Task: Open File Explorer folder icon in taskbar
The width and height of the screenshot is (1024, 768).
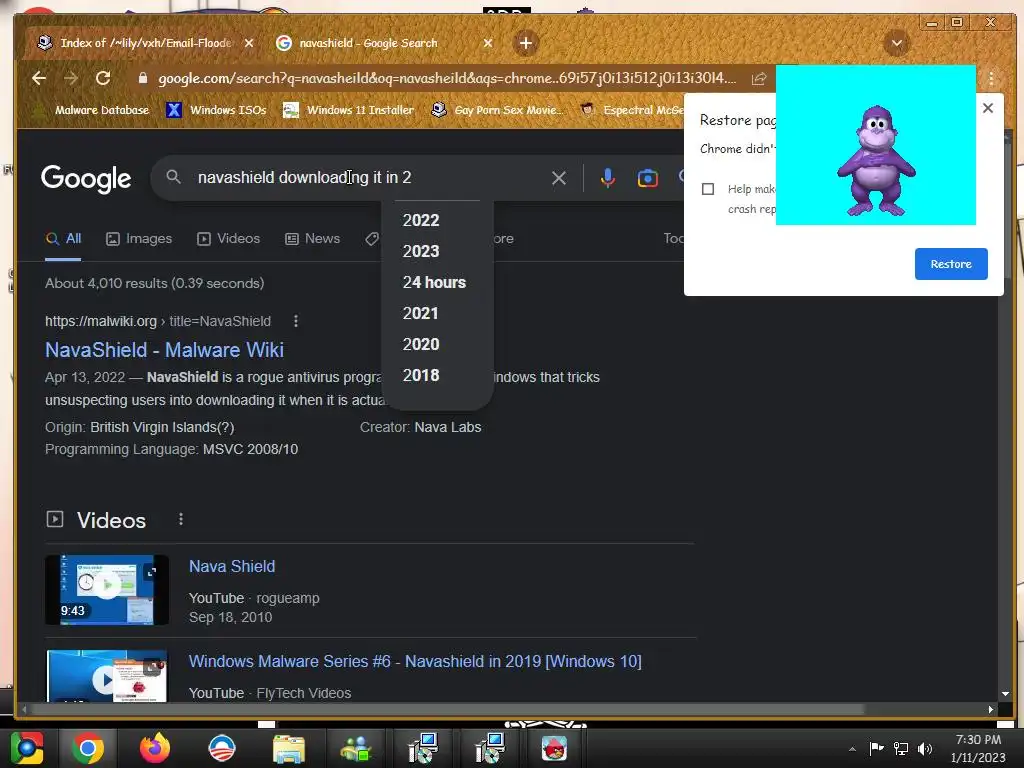Action: pyautogui.click(x=289, y=748)
